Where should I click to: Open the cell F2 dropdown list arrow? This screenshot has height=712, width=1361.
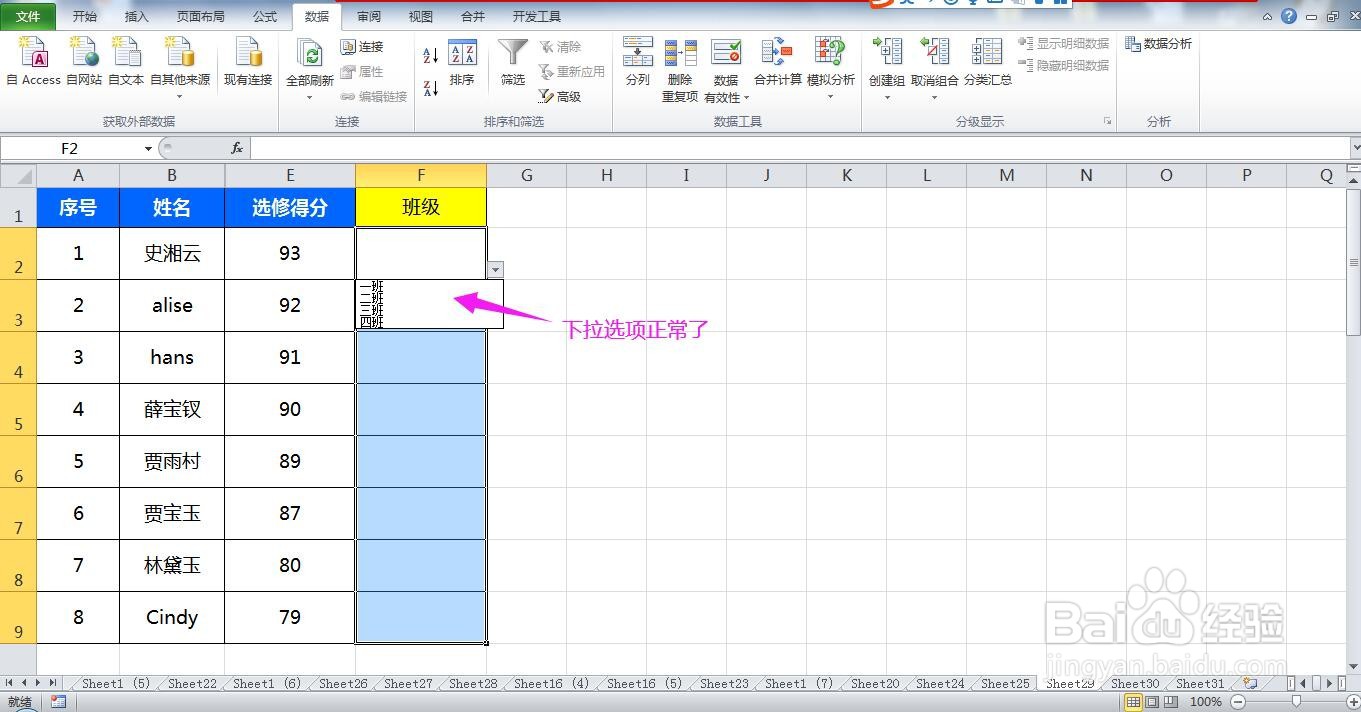point(495,269)
